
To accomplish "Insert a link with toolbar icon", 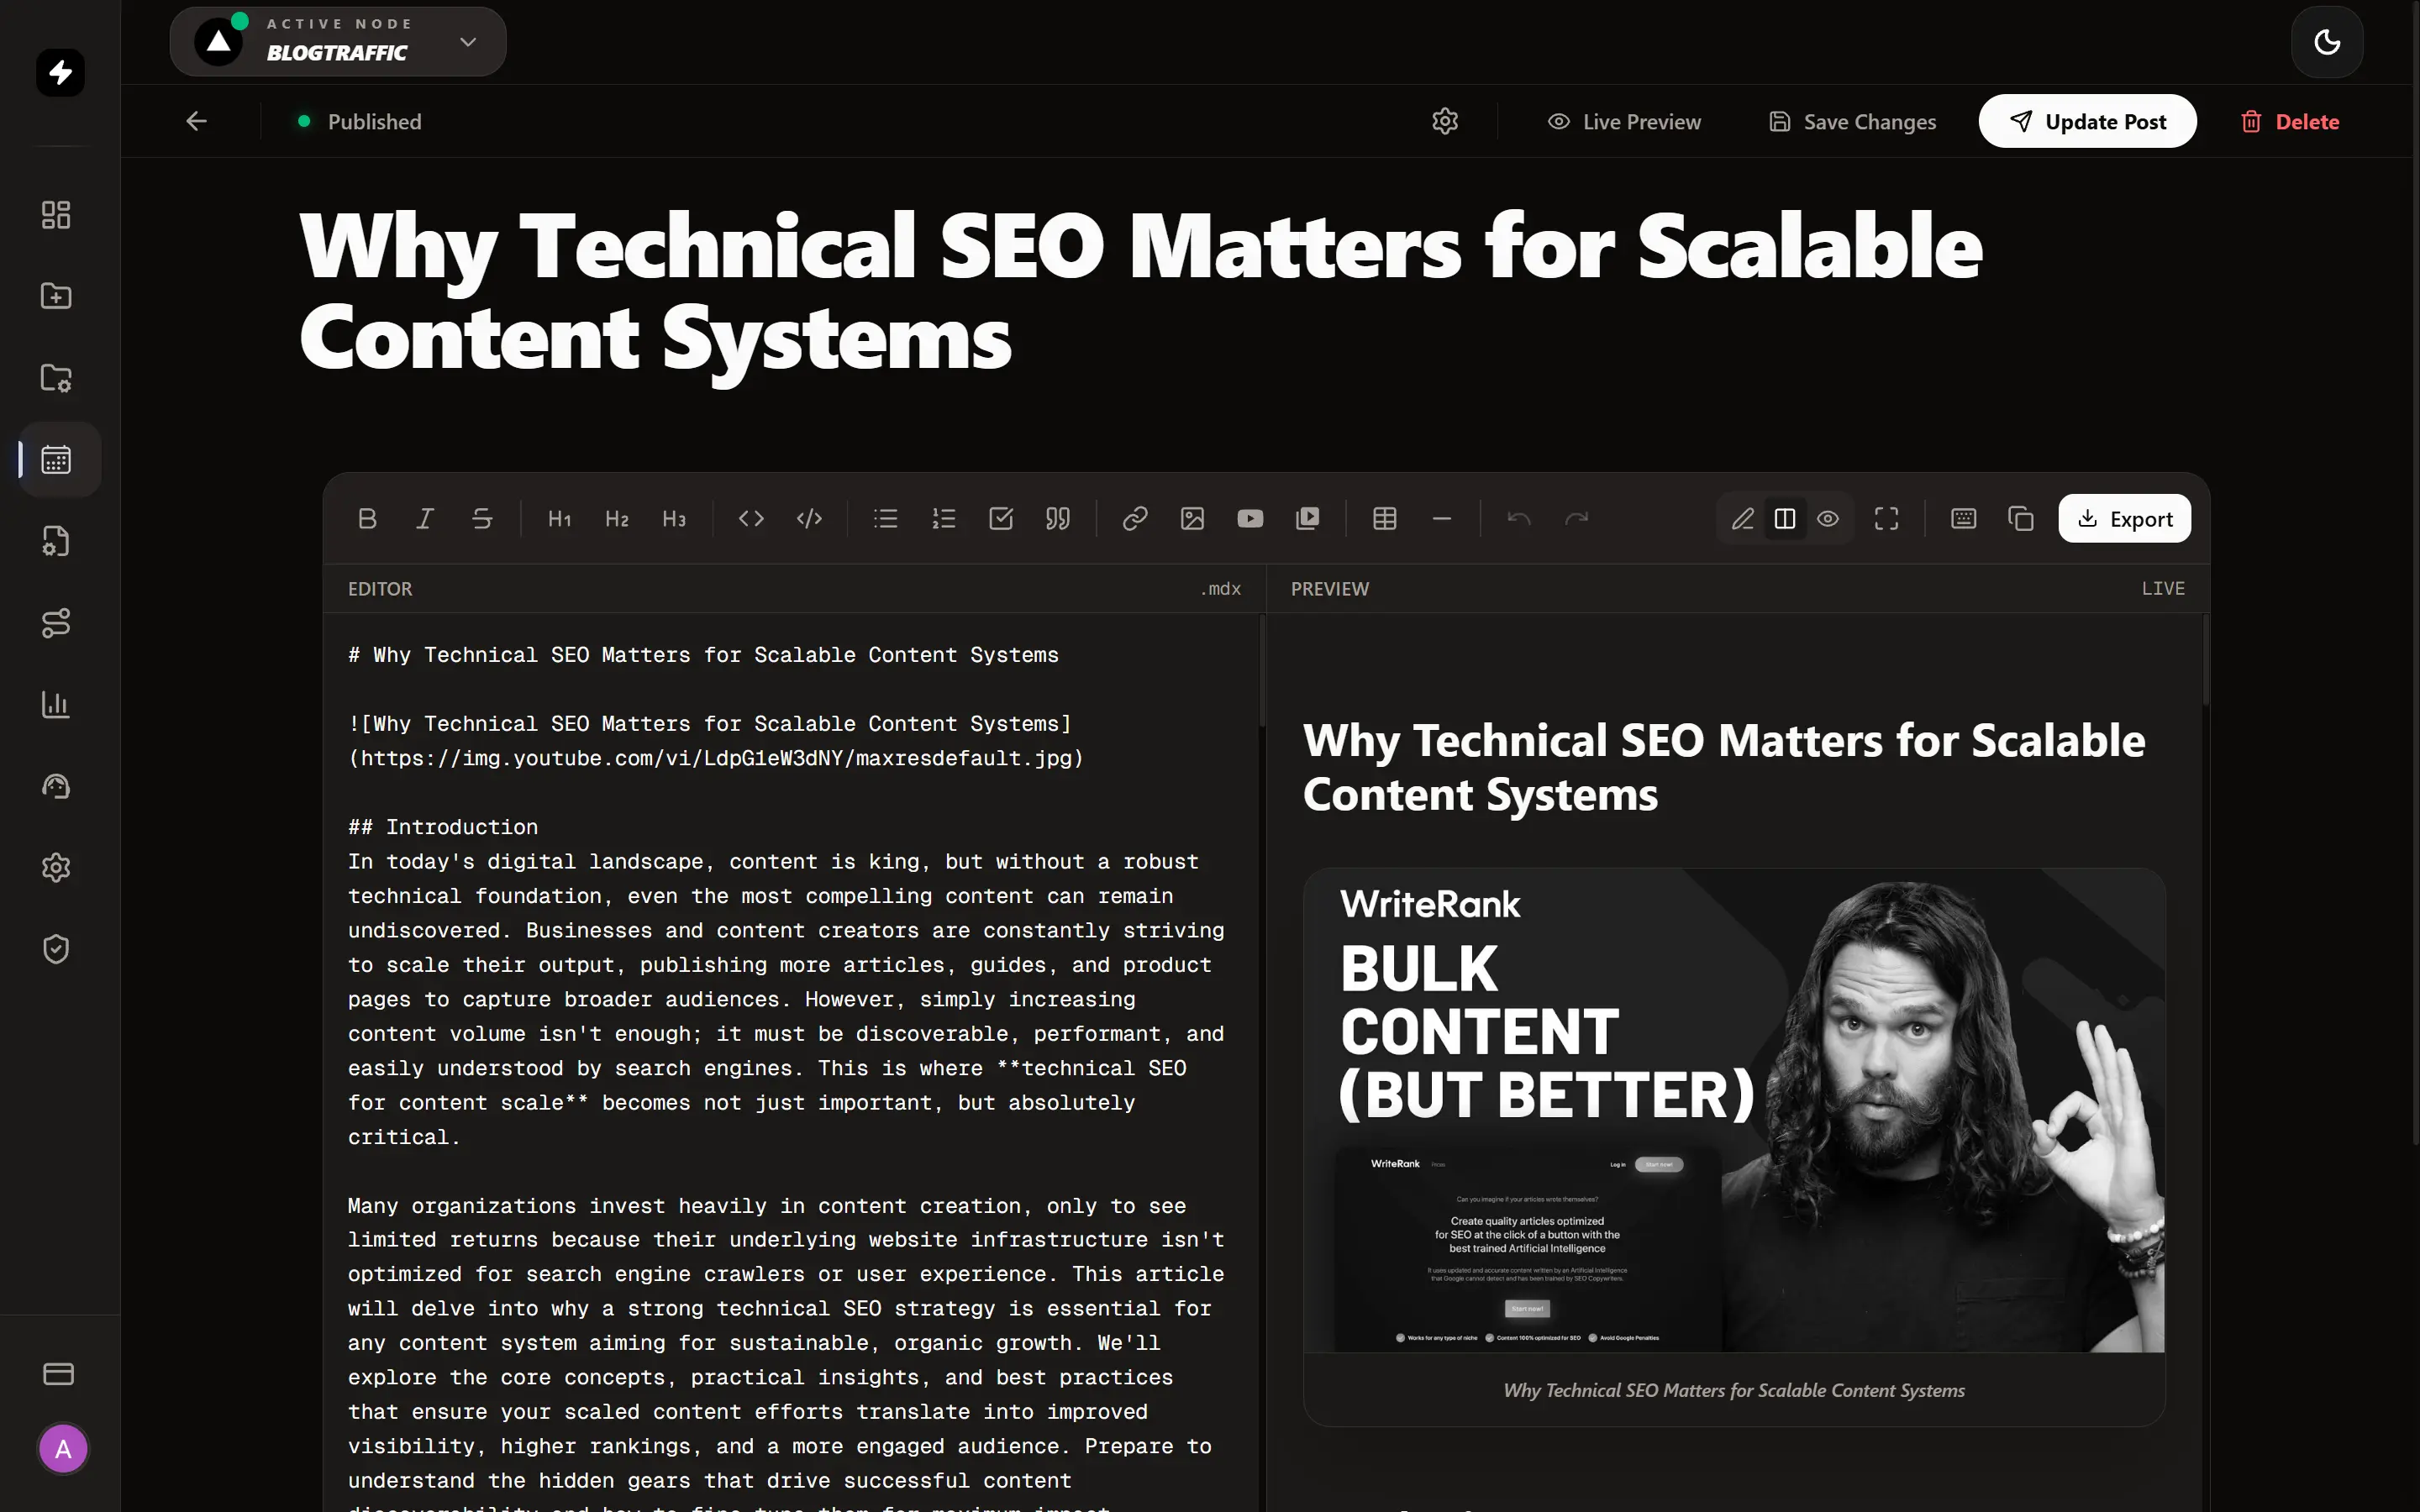I will coord(1134,518).
